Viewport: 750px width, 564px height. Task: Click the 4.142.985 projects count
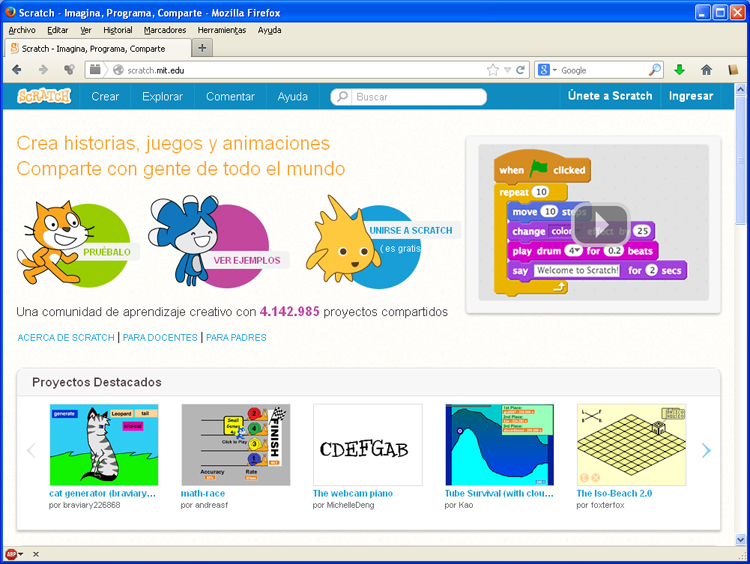tap(289, 311)
